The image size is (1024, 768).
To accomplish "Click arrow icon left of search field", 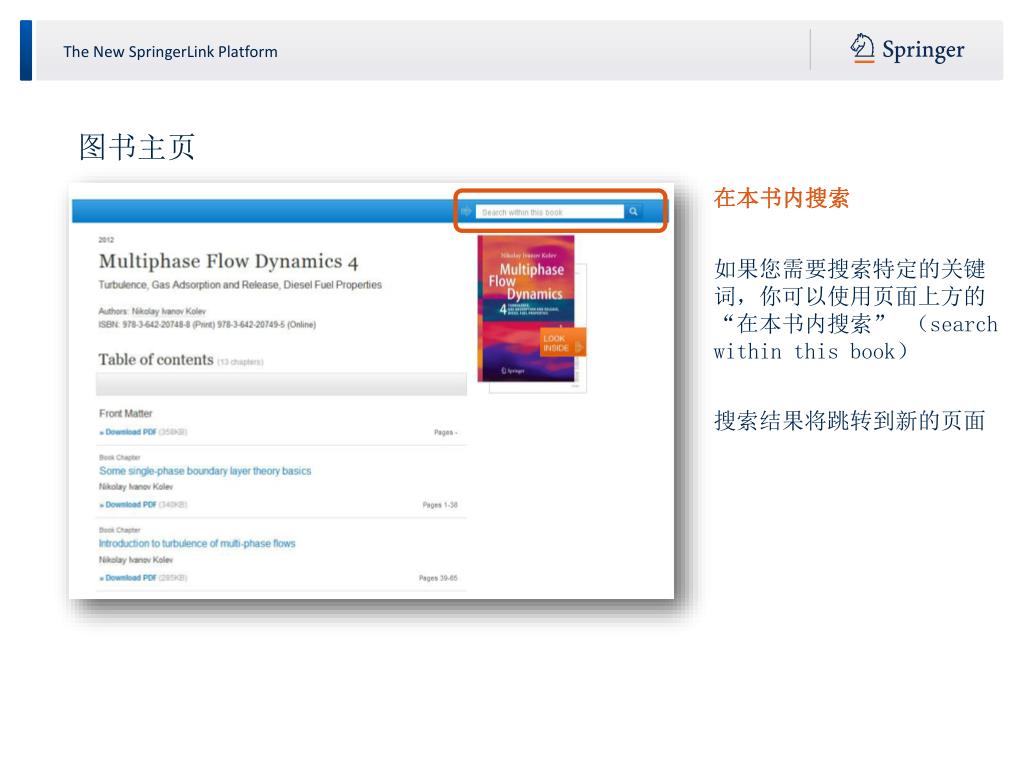I will [466, 211].
